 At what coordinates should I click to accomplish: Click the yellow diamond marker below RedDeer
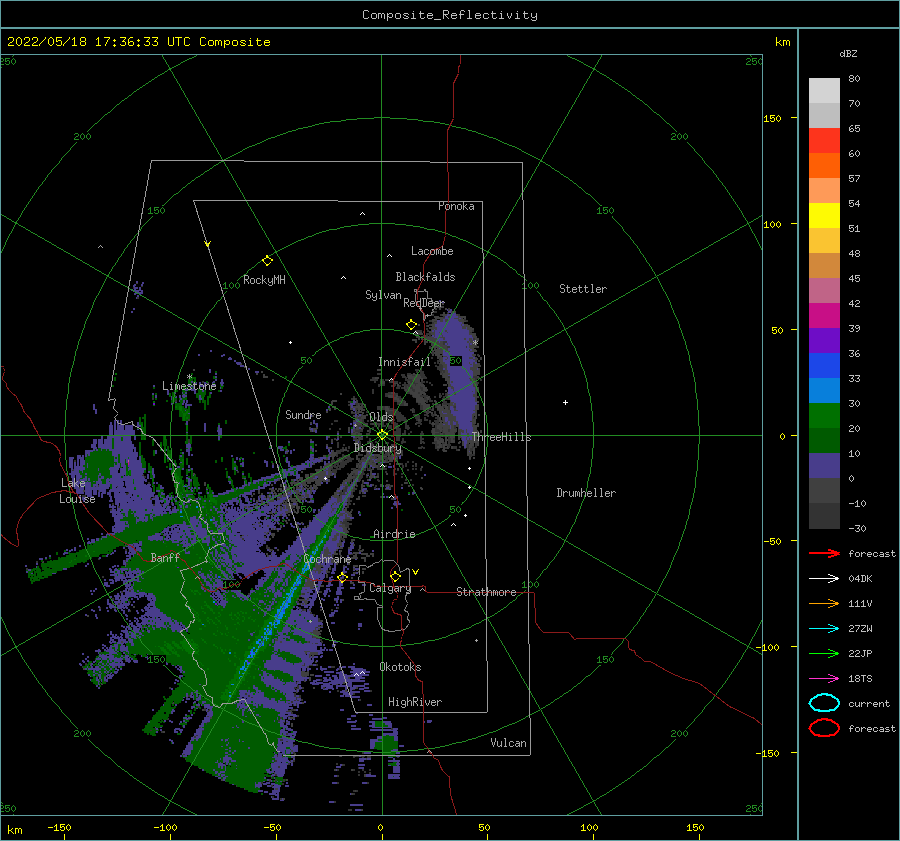411,325
